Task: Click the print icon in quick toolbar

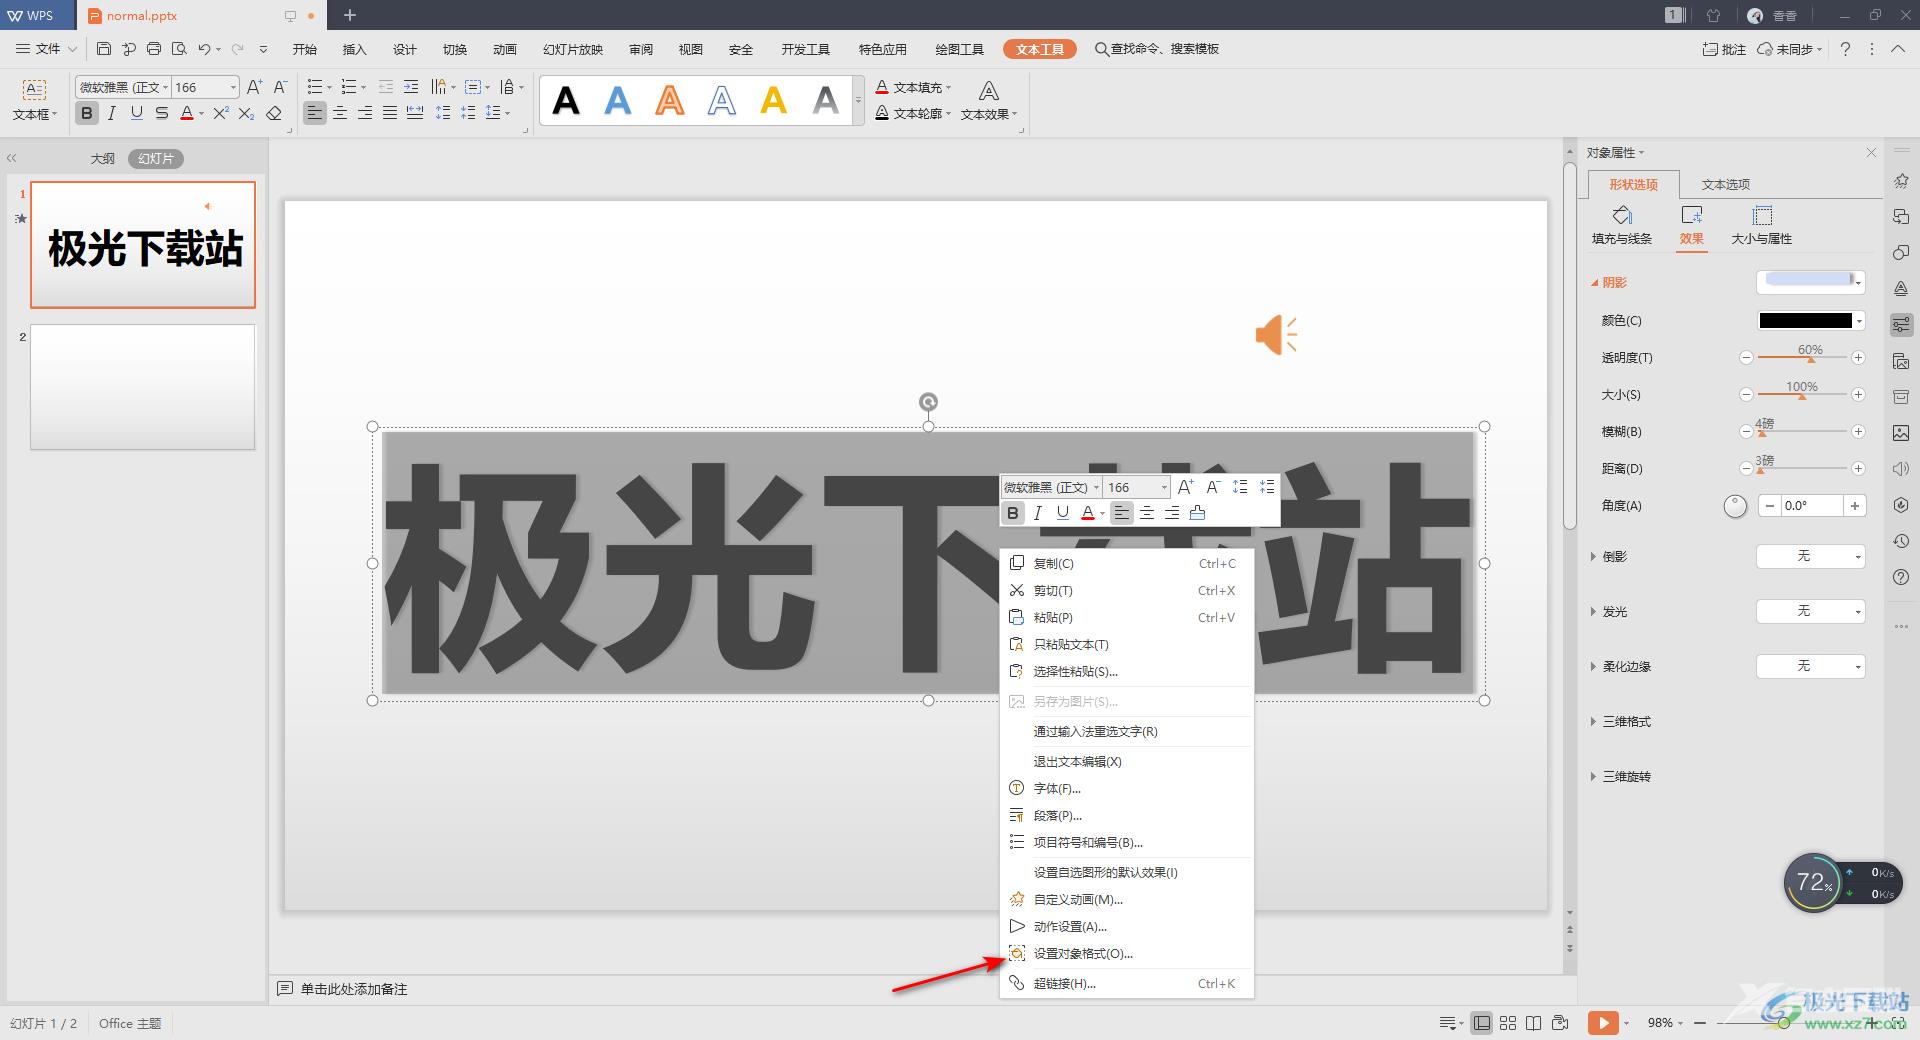Action: (154, 48)
